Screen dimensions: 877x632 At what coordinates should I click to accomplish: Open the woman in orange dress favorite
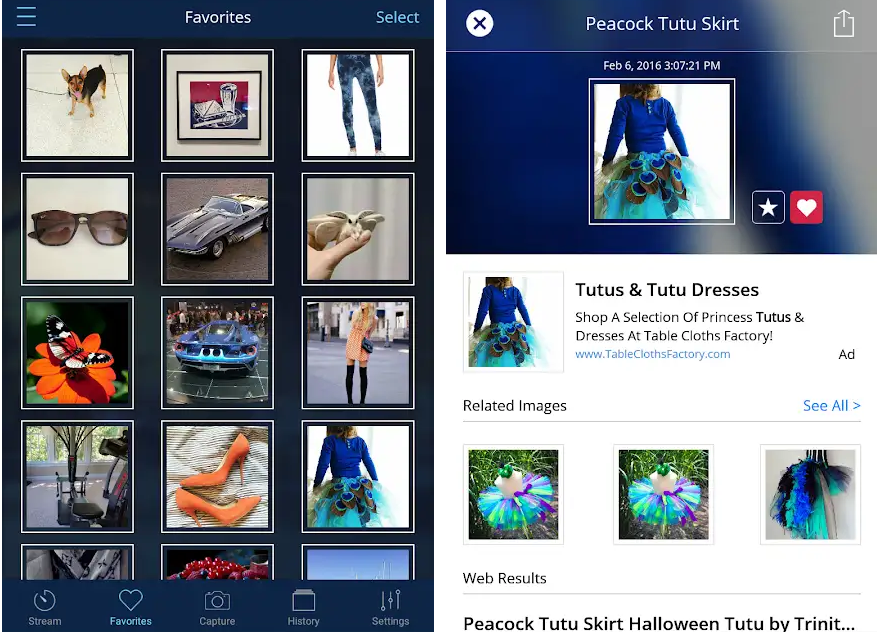(358, 353)
